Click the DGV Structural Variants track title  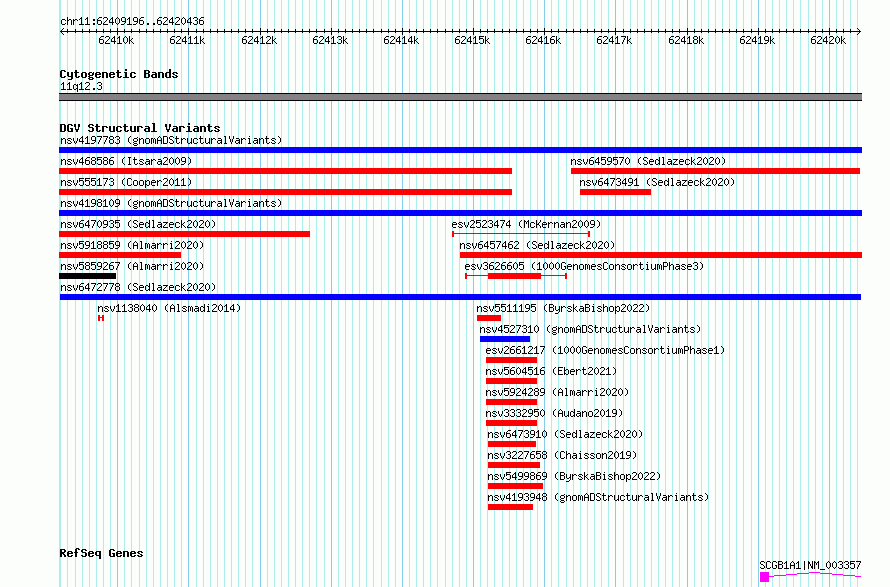point(140,128)
